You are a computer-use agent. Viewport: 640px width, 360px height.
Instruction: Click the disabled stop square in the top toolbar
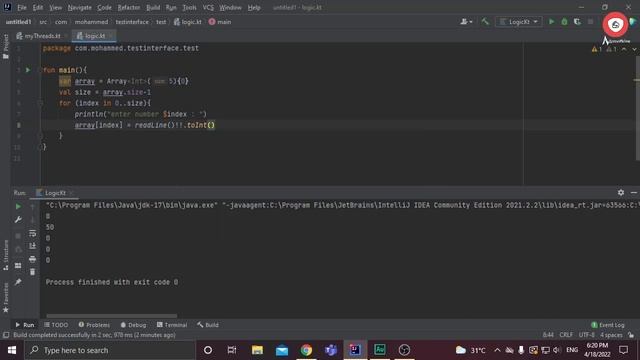[x=590, y=22]
